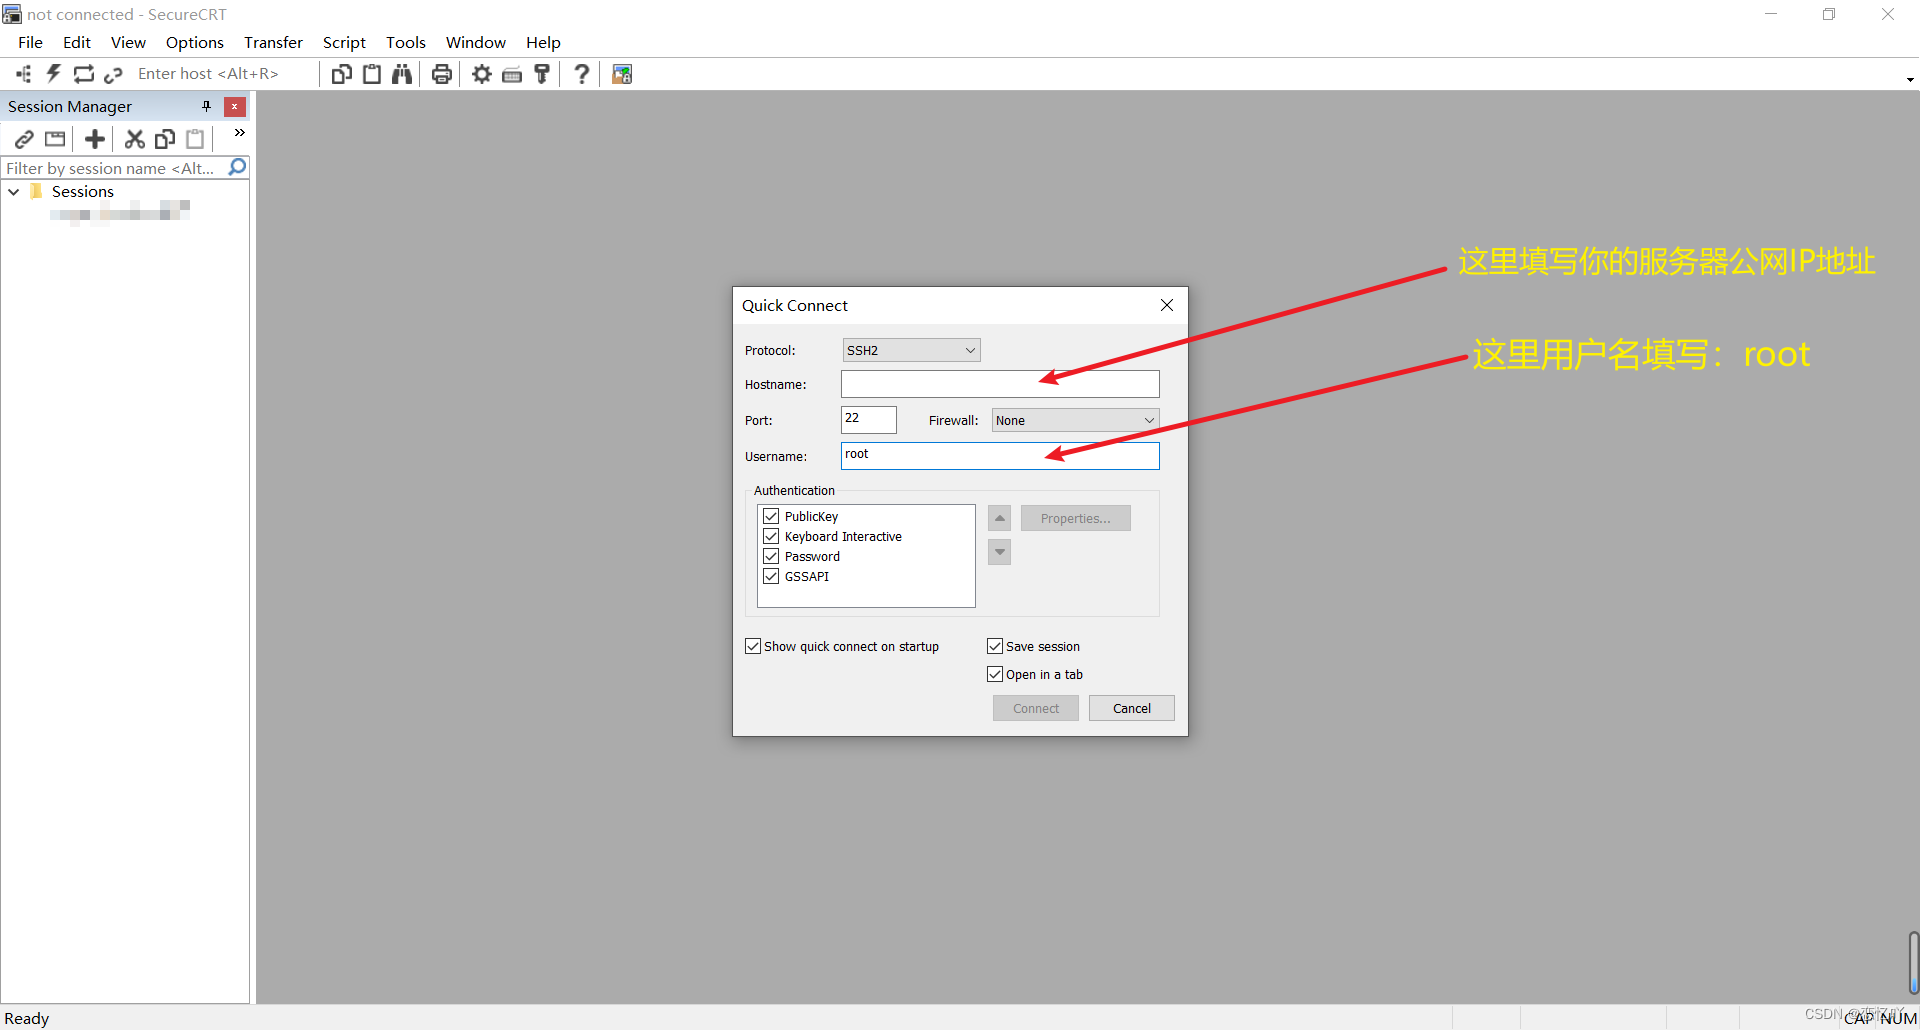Close the Quick Connect dialog

(1167, 305)
